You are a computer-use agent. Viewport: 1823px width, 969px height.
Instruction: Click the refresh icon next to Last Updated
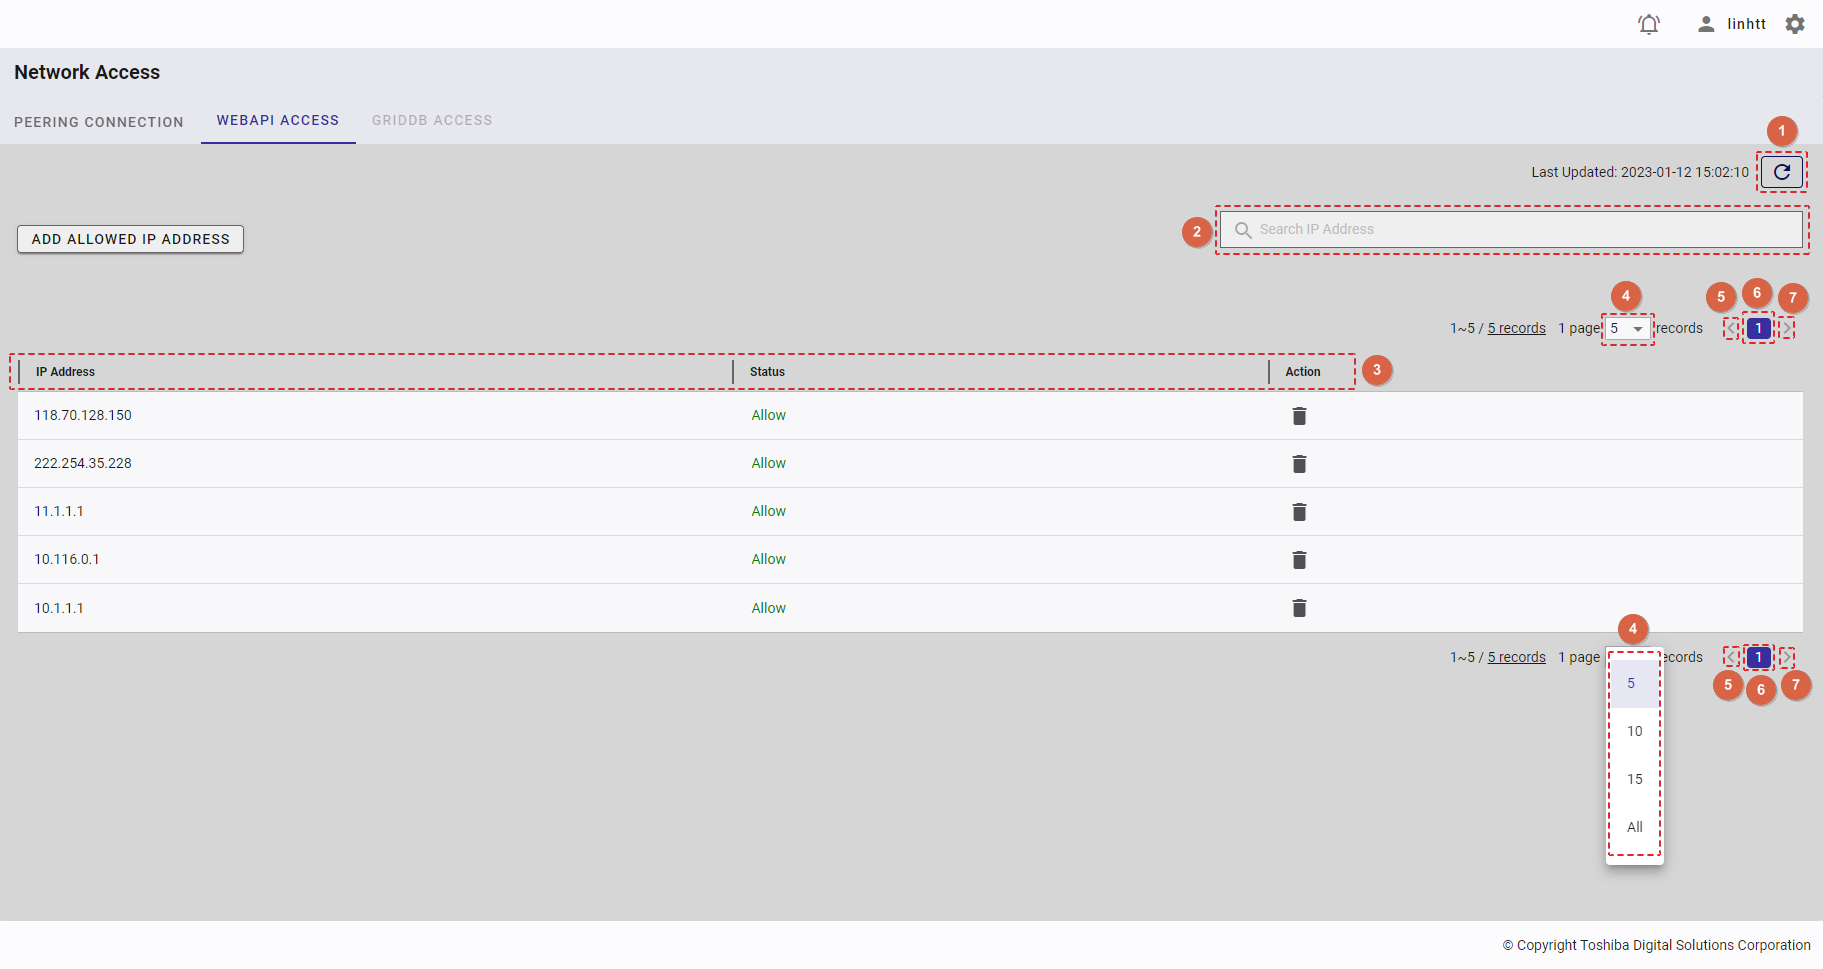pyautogui.click(x=1781, y=172)
